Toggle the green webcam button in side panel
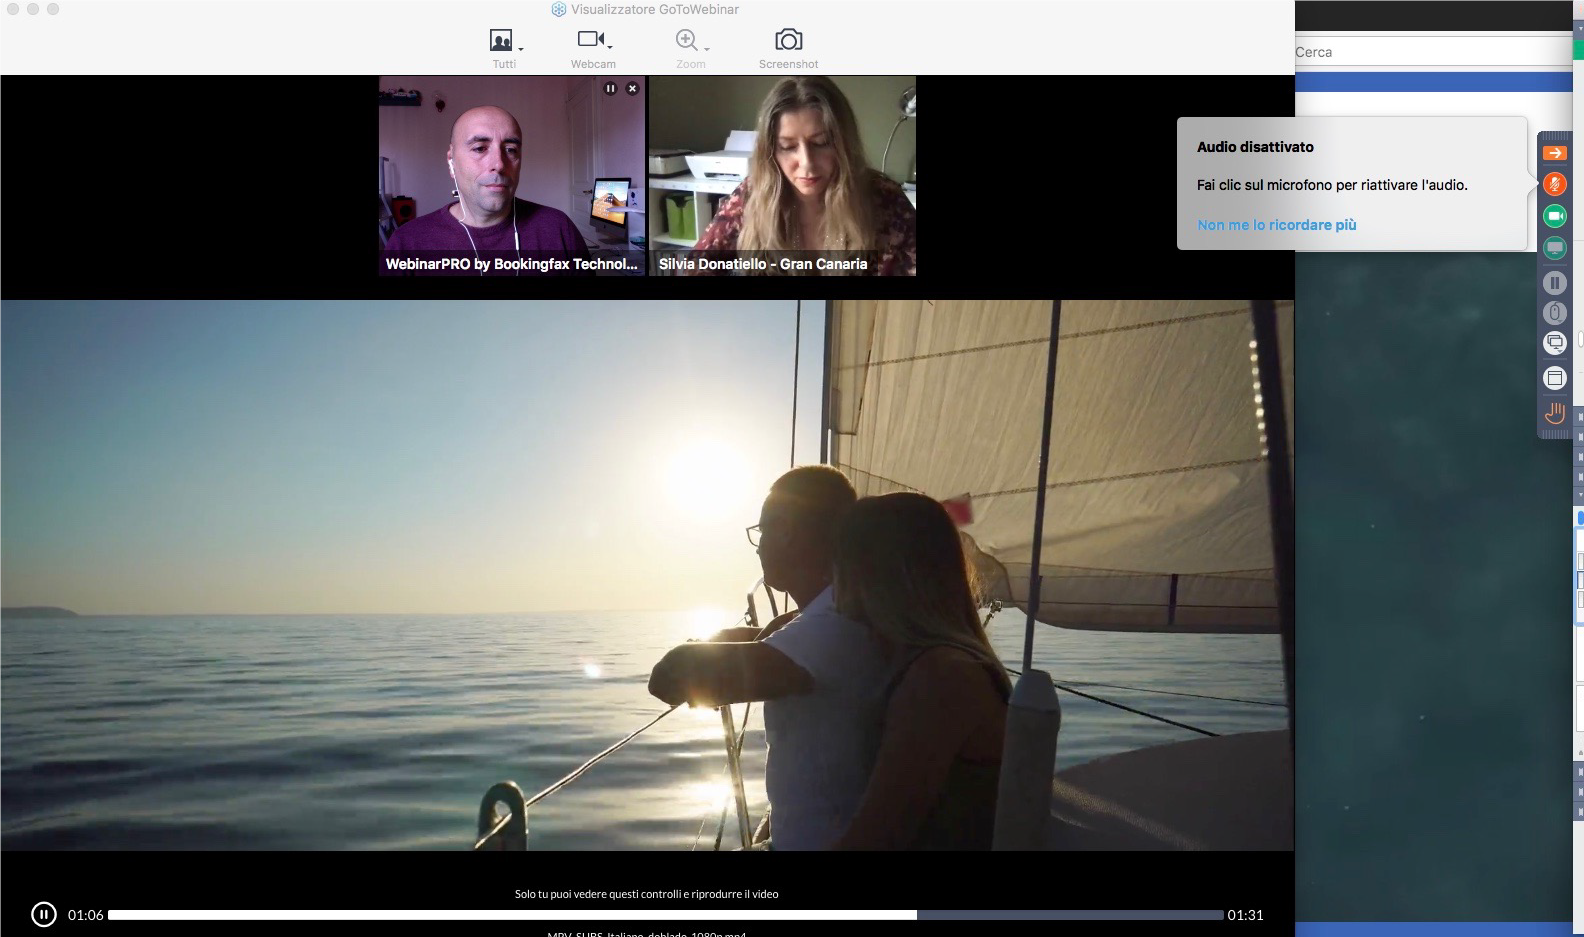Viewport: 1584px width, 937px height. (x=1554, y=216)
